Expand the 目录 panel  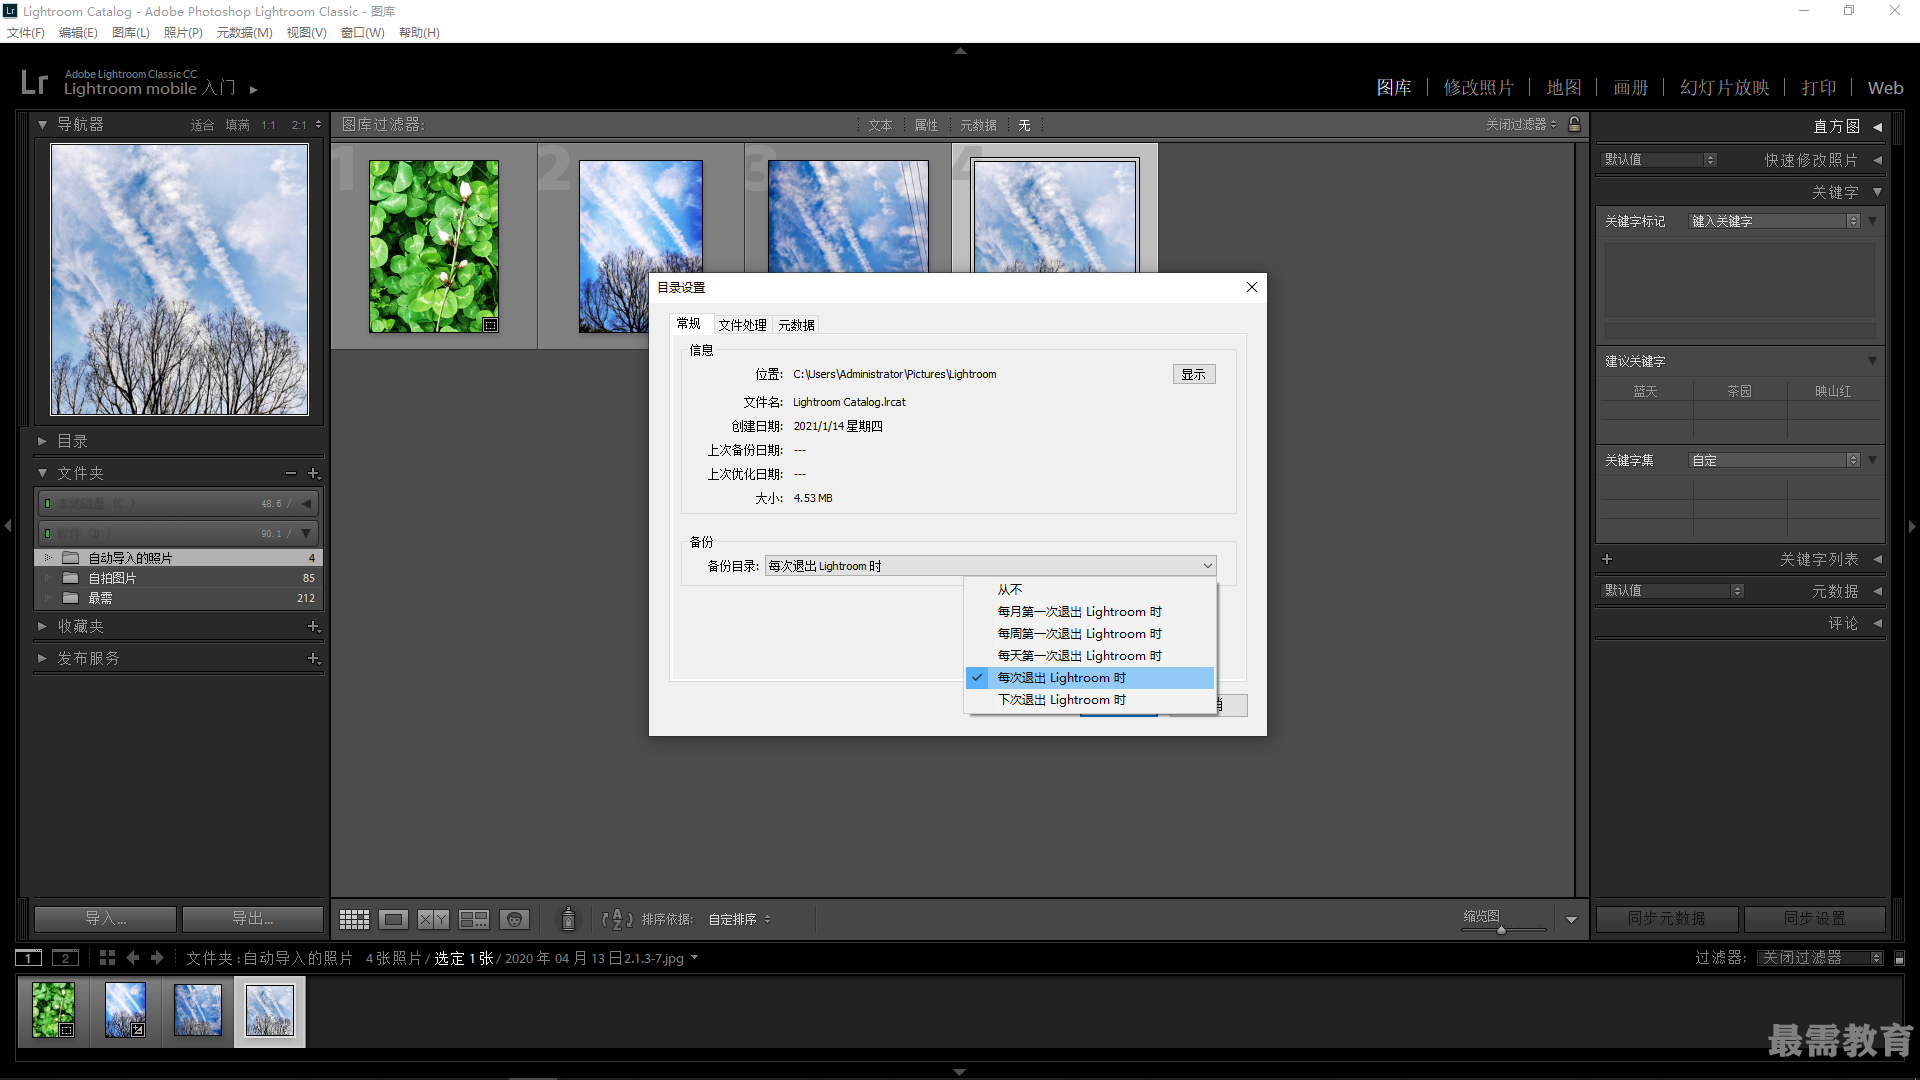42,441
